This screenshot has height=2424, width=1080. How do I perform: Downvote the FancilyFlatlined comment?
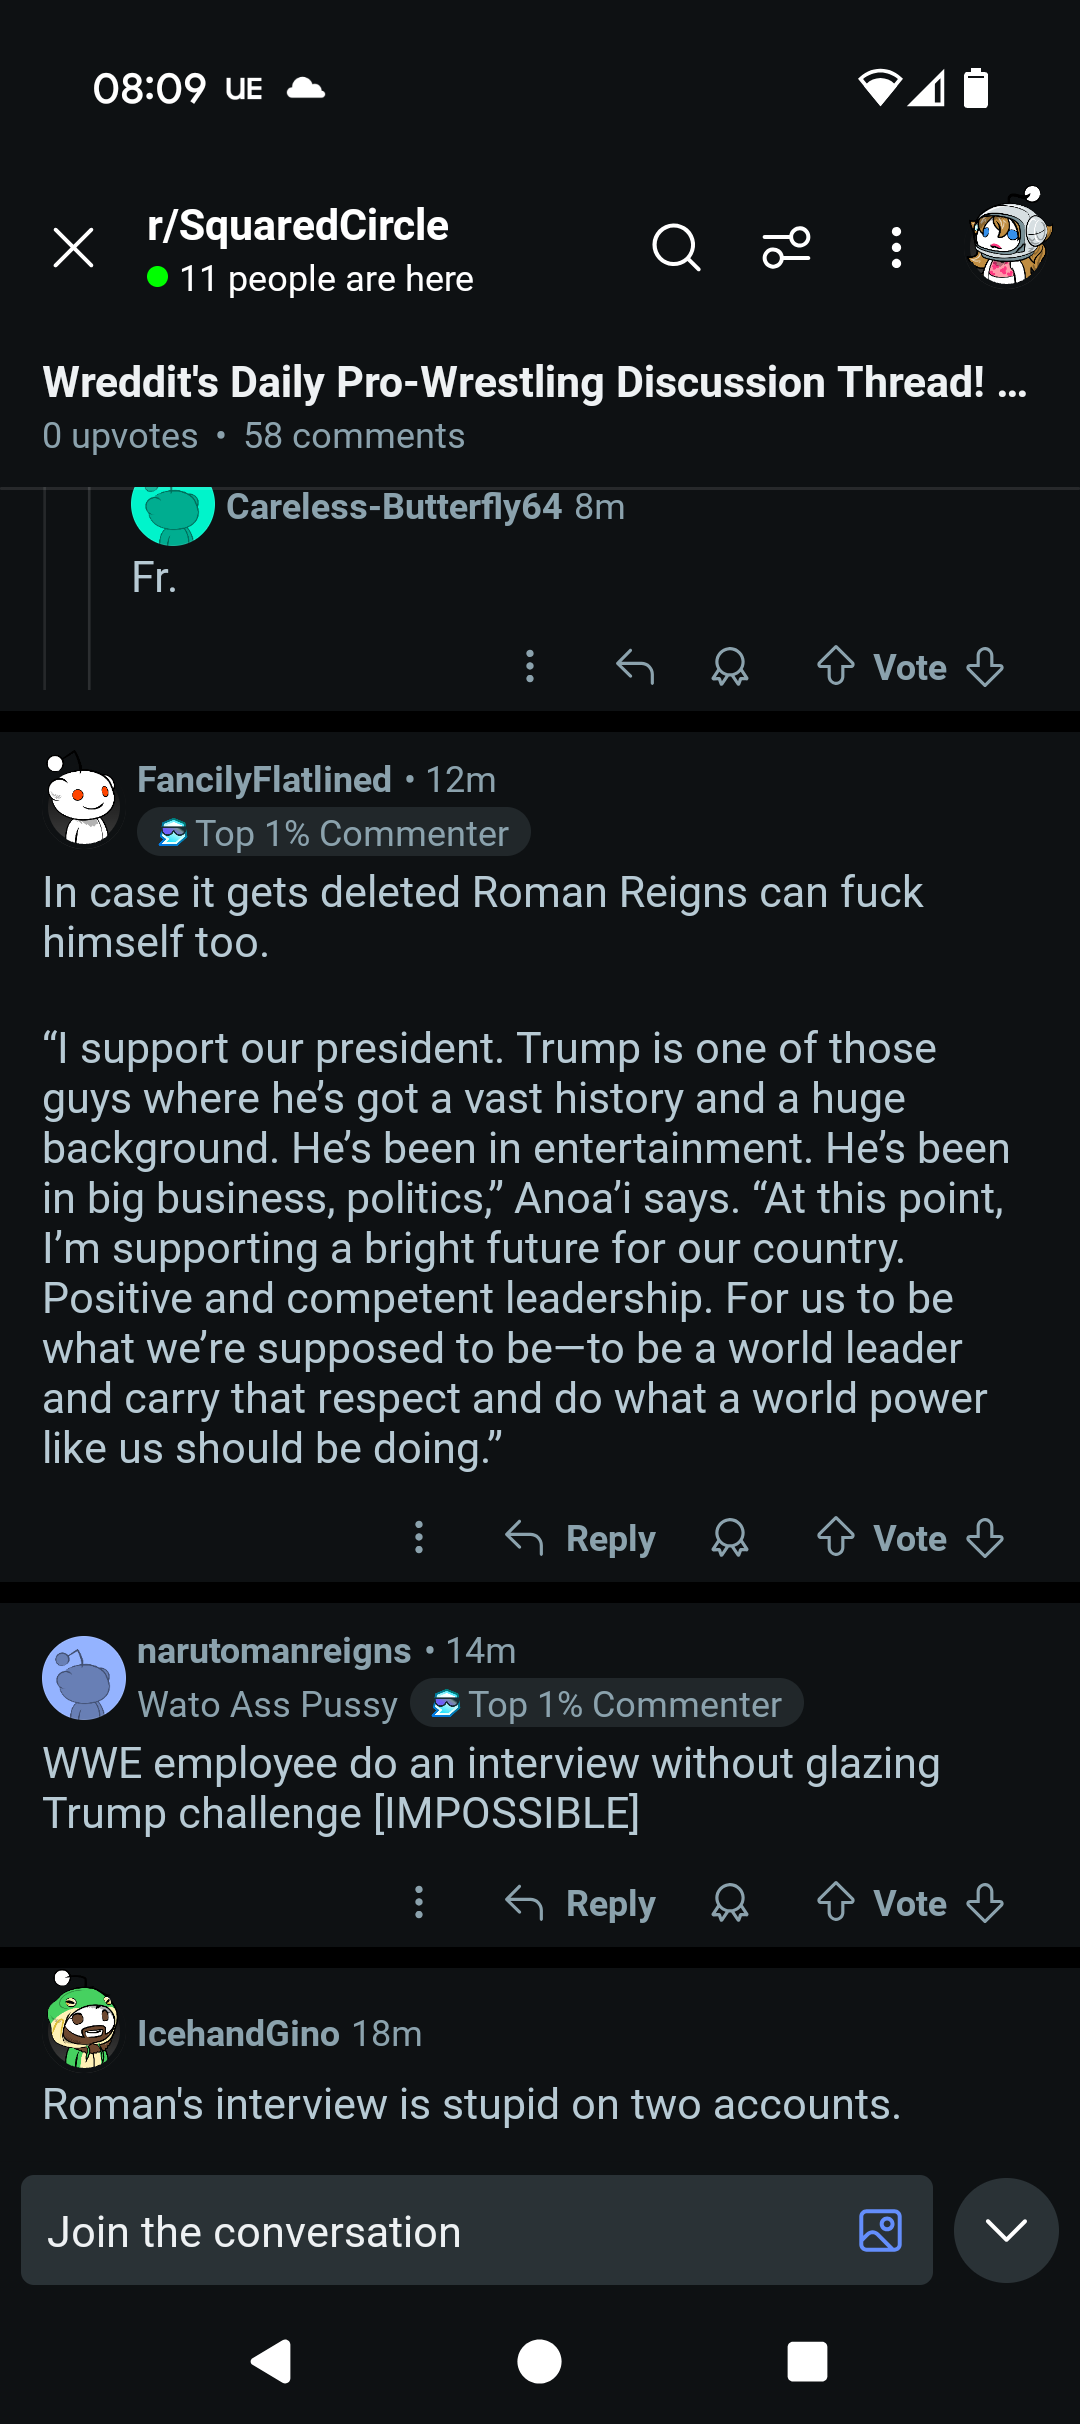pyautogui.click(x=985, y=1537)
